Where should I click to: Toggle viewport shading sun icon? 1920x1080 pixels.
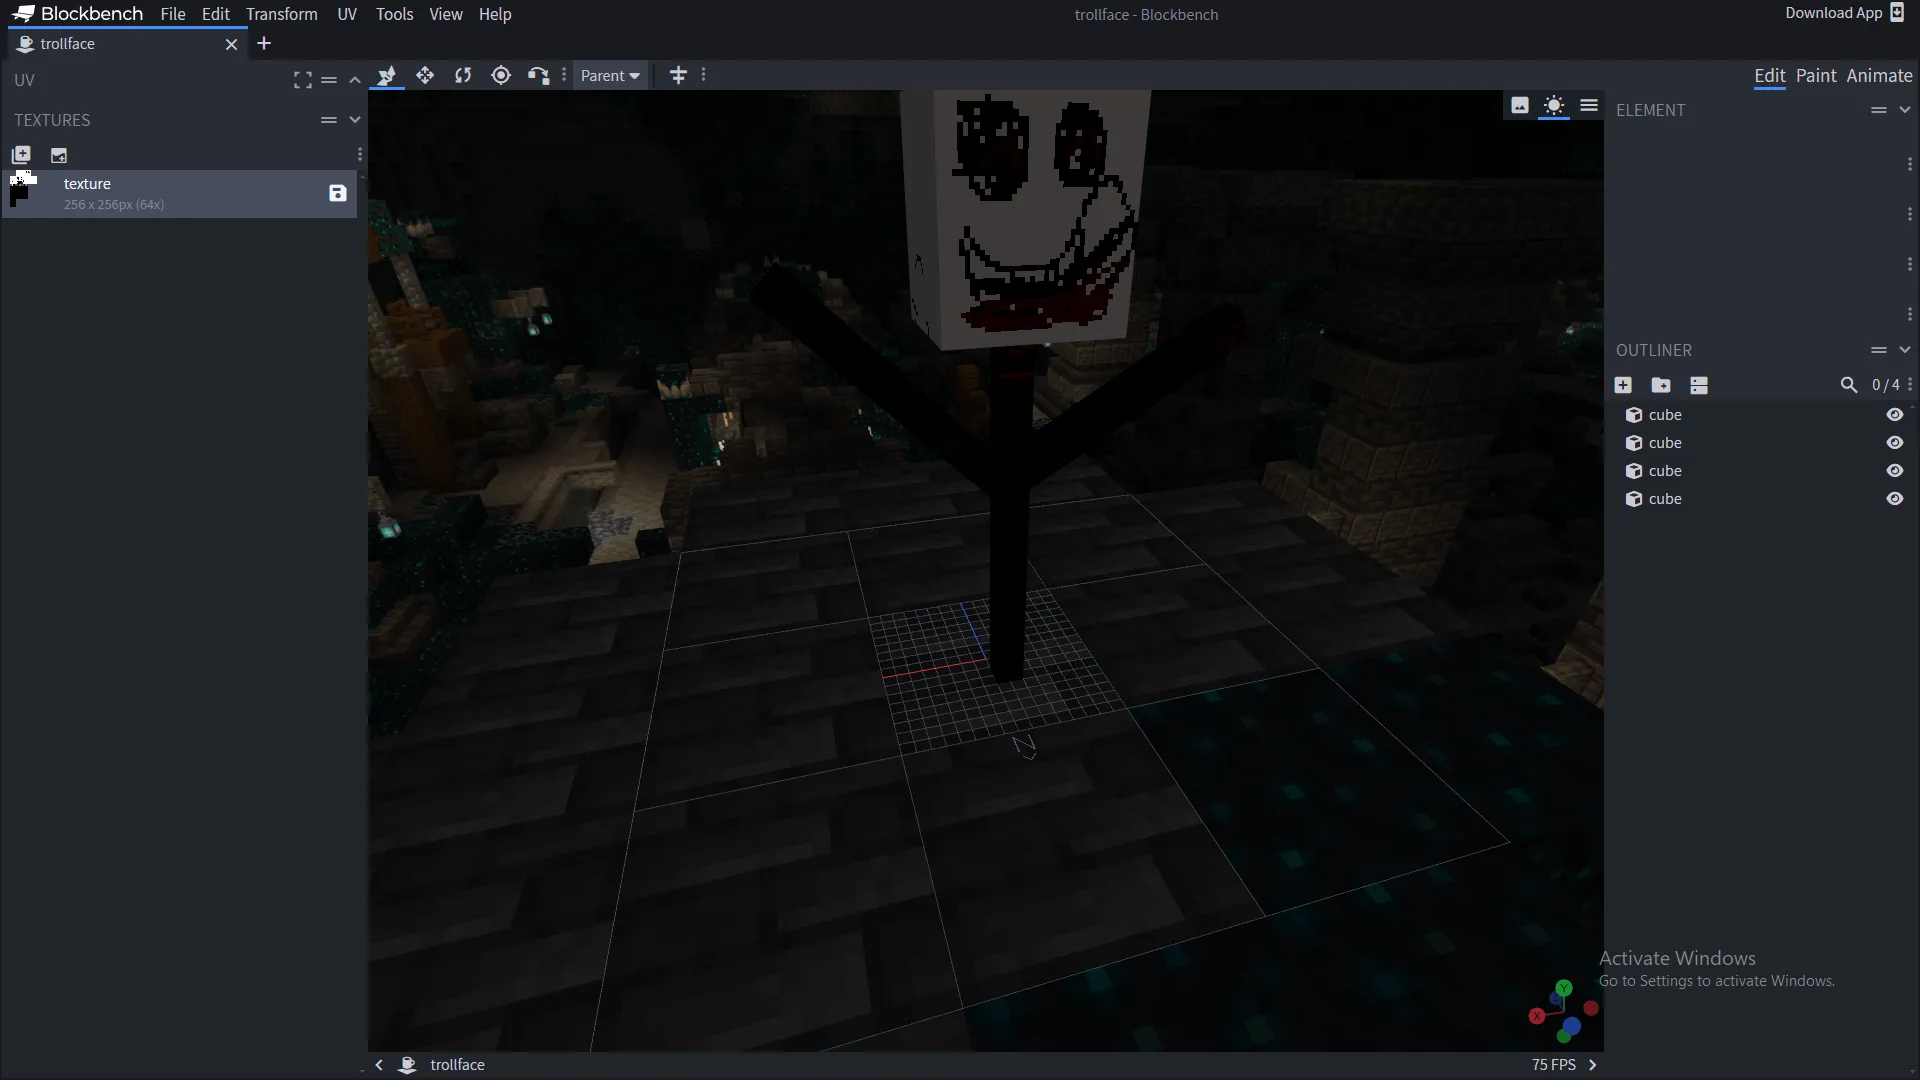(x=1554, y=106)
